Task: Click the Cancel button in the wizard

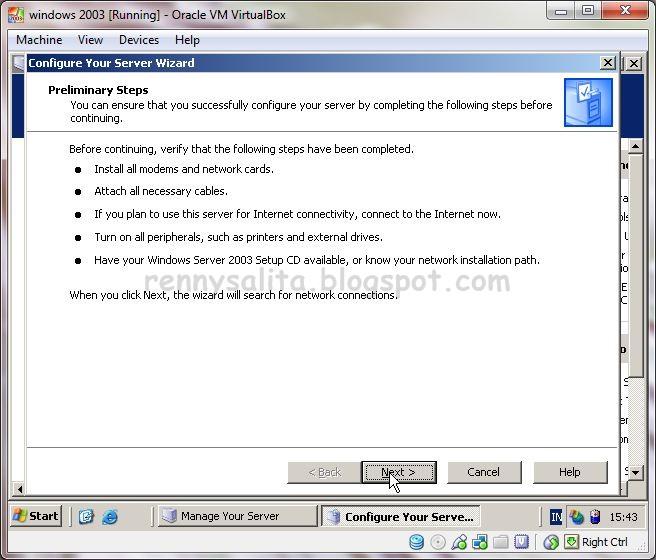Action: (x=484, y=472)
